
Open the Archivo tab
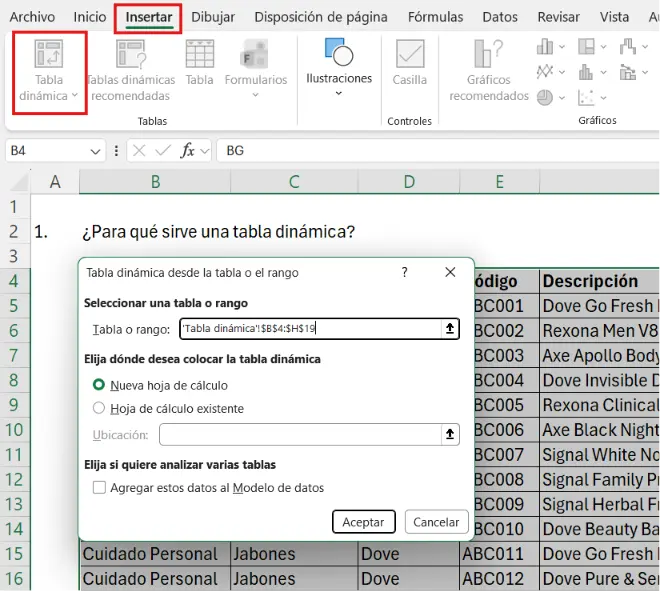pos(32,17)
